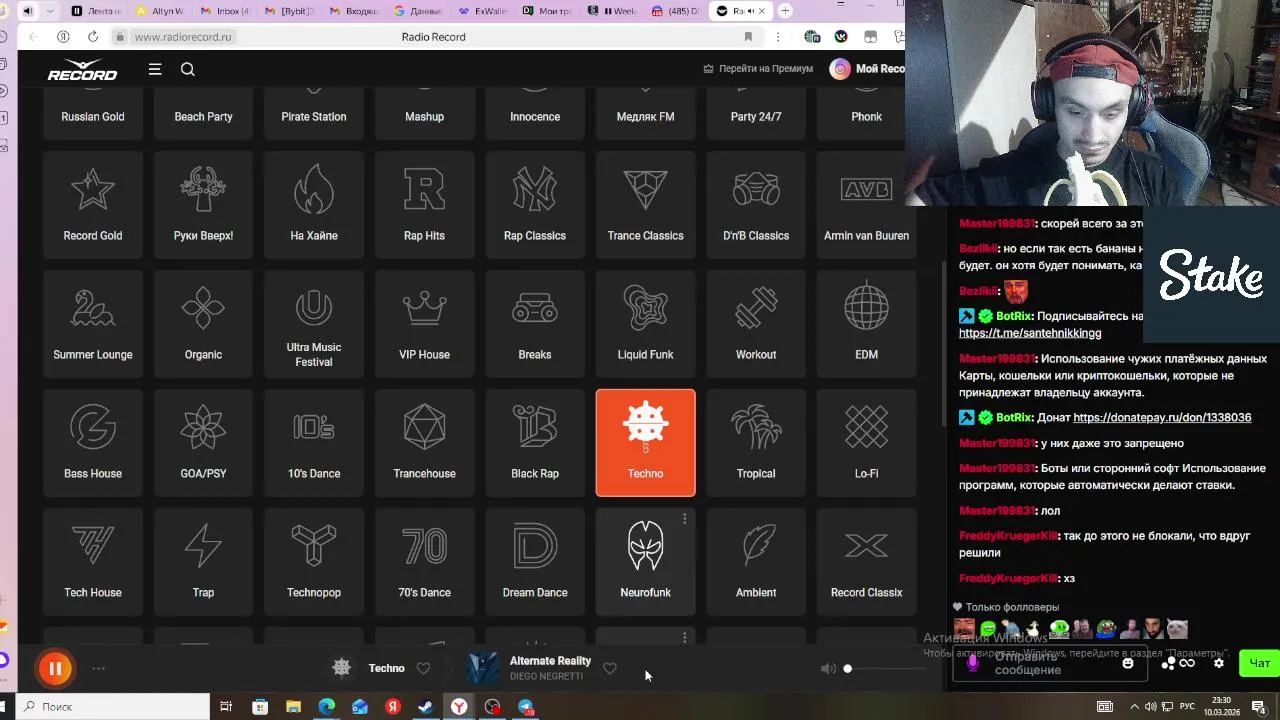Play the Breaks station
The image size is (1280, 720).
535,323
